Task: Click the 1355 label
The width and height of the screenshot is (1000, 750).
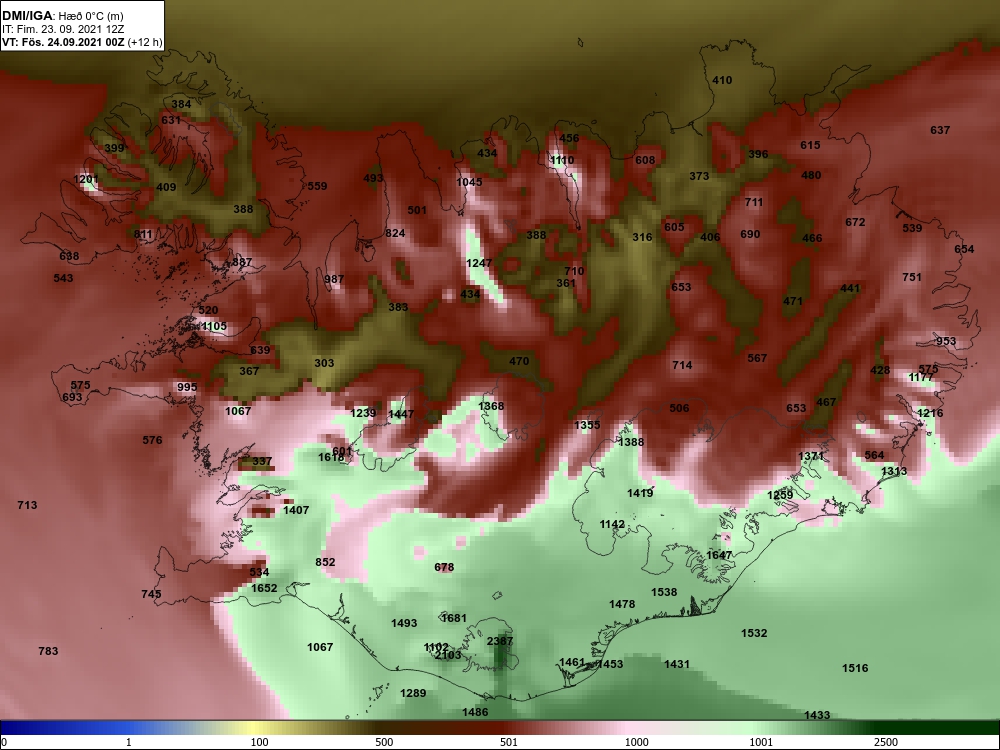Action: click(587, 425)
